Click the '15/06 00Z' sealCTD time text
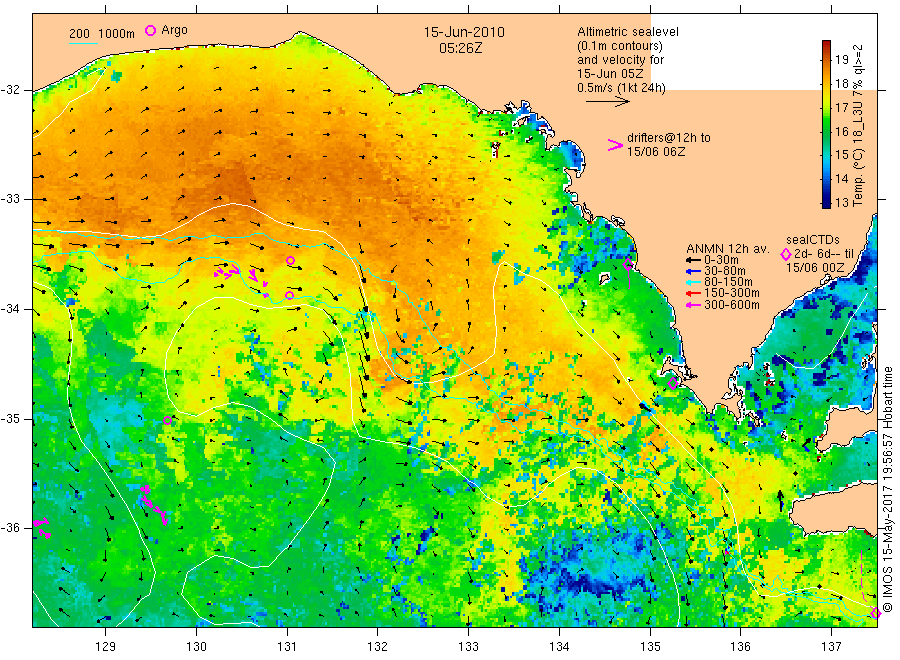This screenshot has width=900, height=660. tap(815, 267)
